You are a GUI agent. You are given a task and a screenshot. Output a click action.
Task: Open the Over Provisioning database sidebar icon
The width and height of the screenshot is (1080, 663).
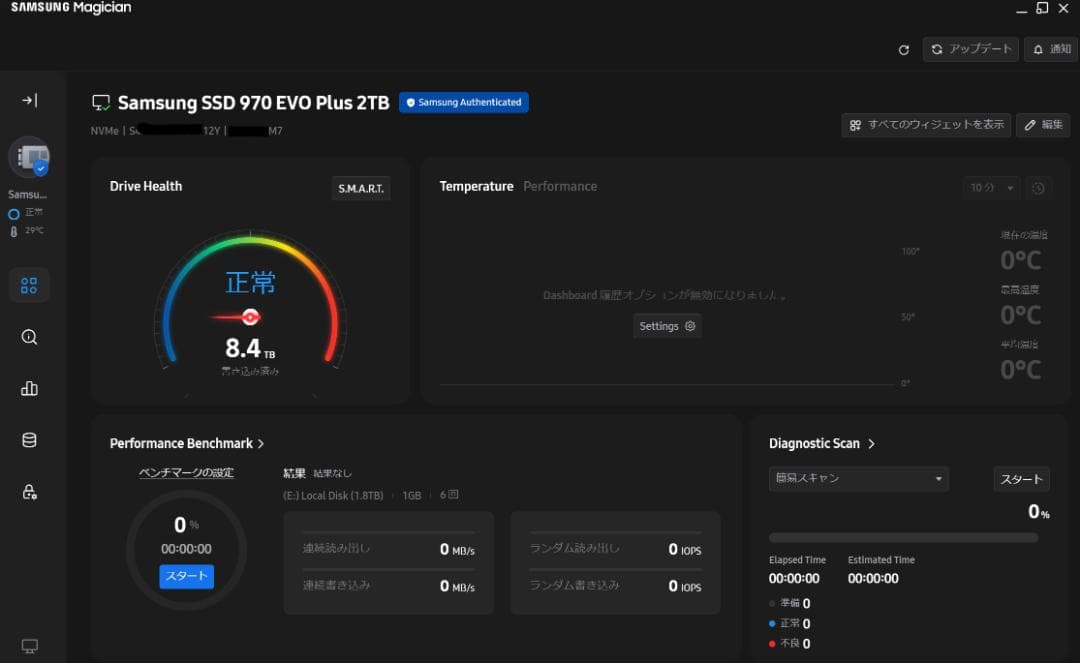(29, 440)
